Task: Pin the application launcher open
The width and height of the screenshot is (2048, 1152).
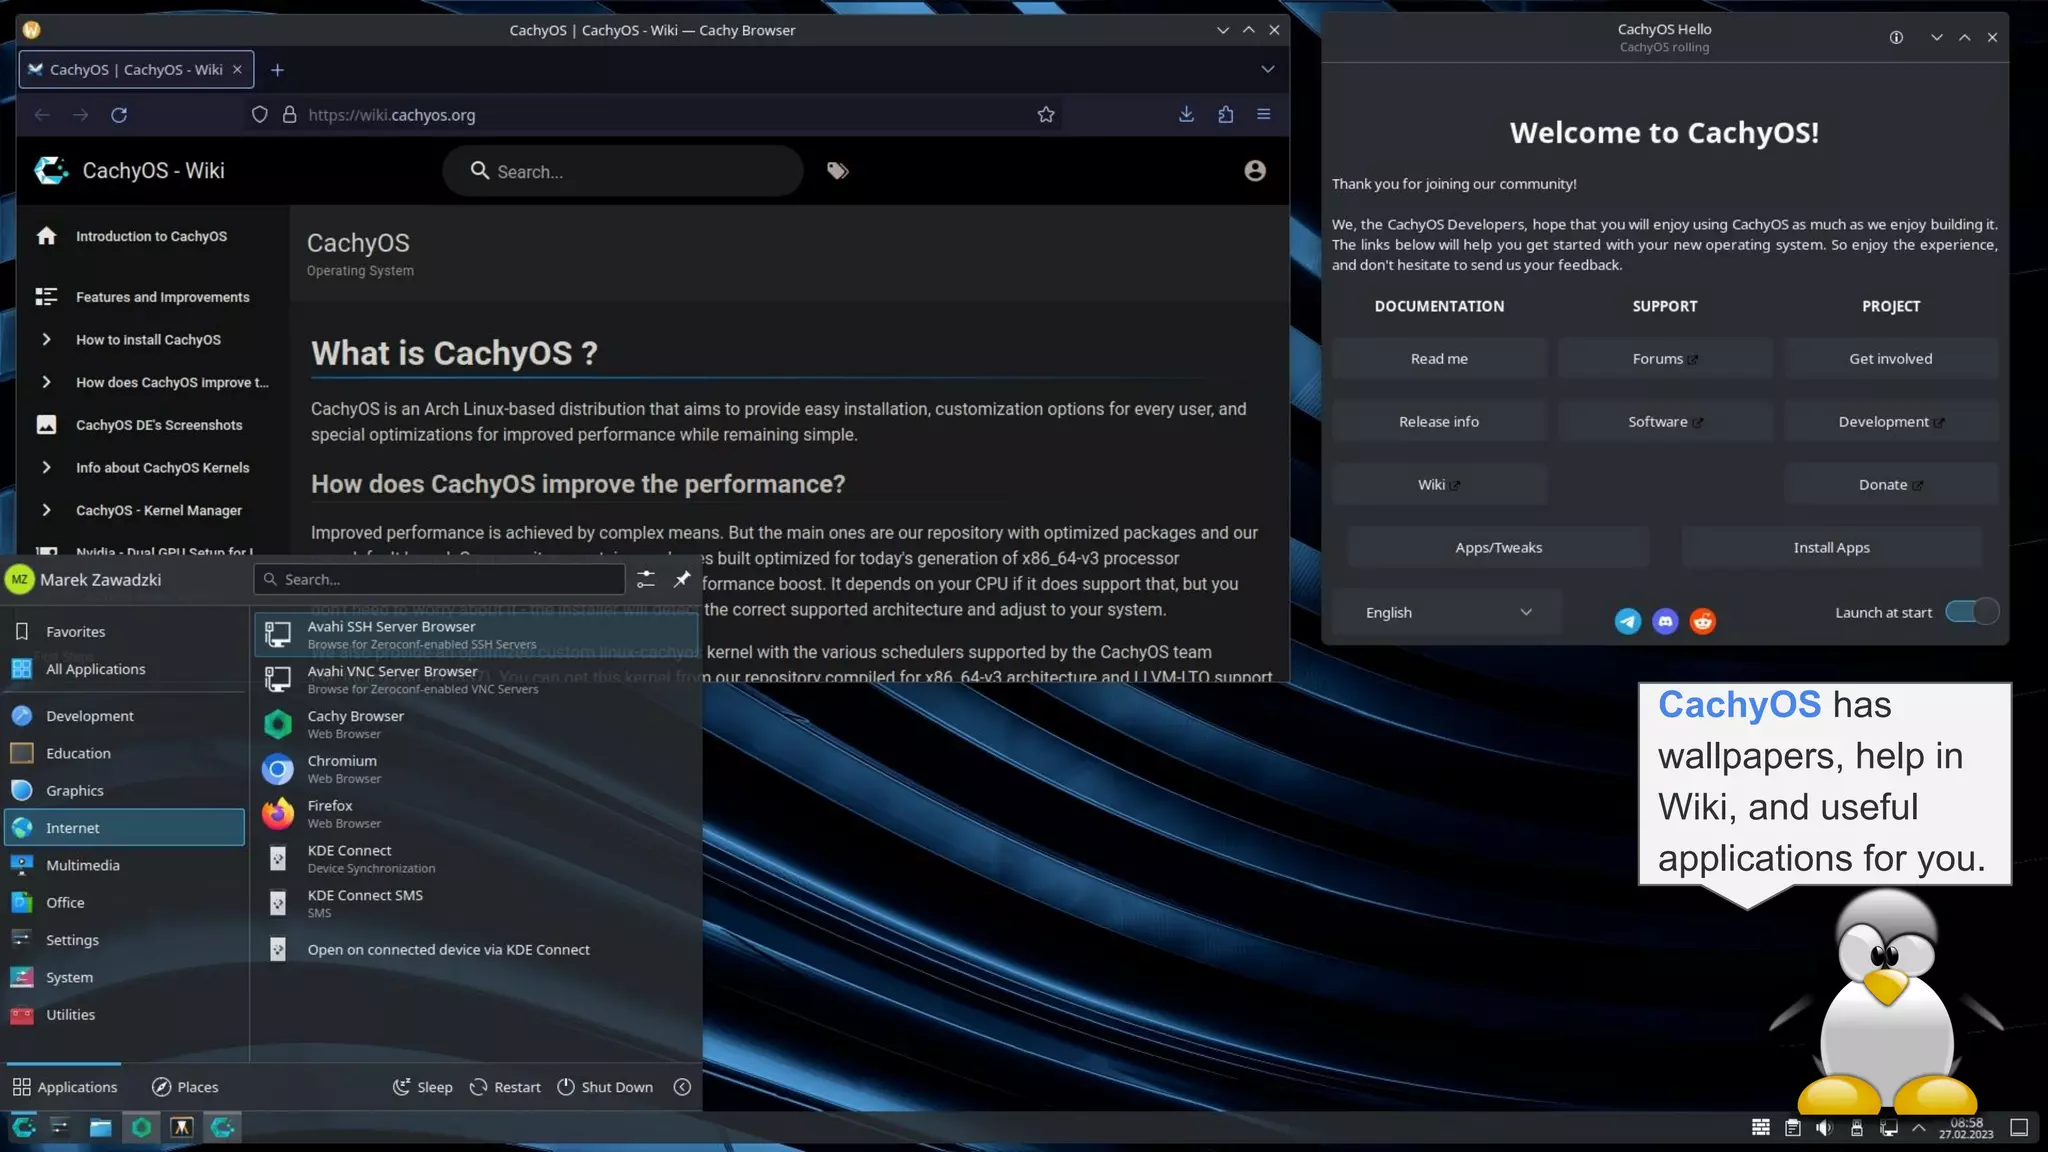Action: (x=682, y=579)
